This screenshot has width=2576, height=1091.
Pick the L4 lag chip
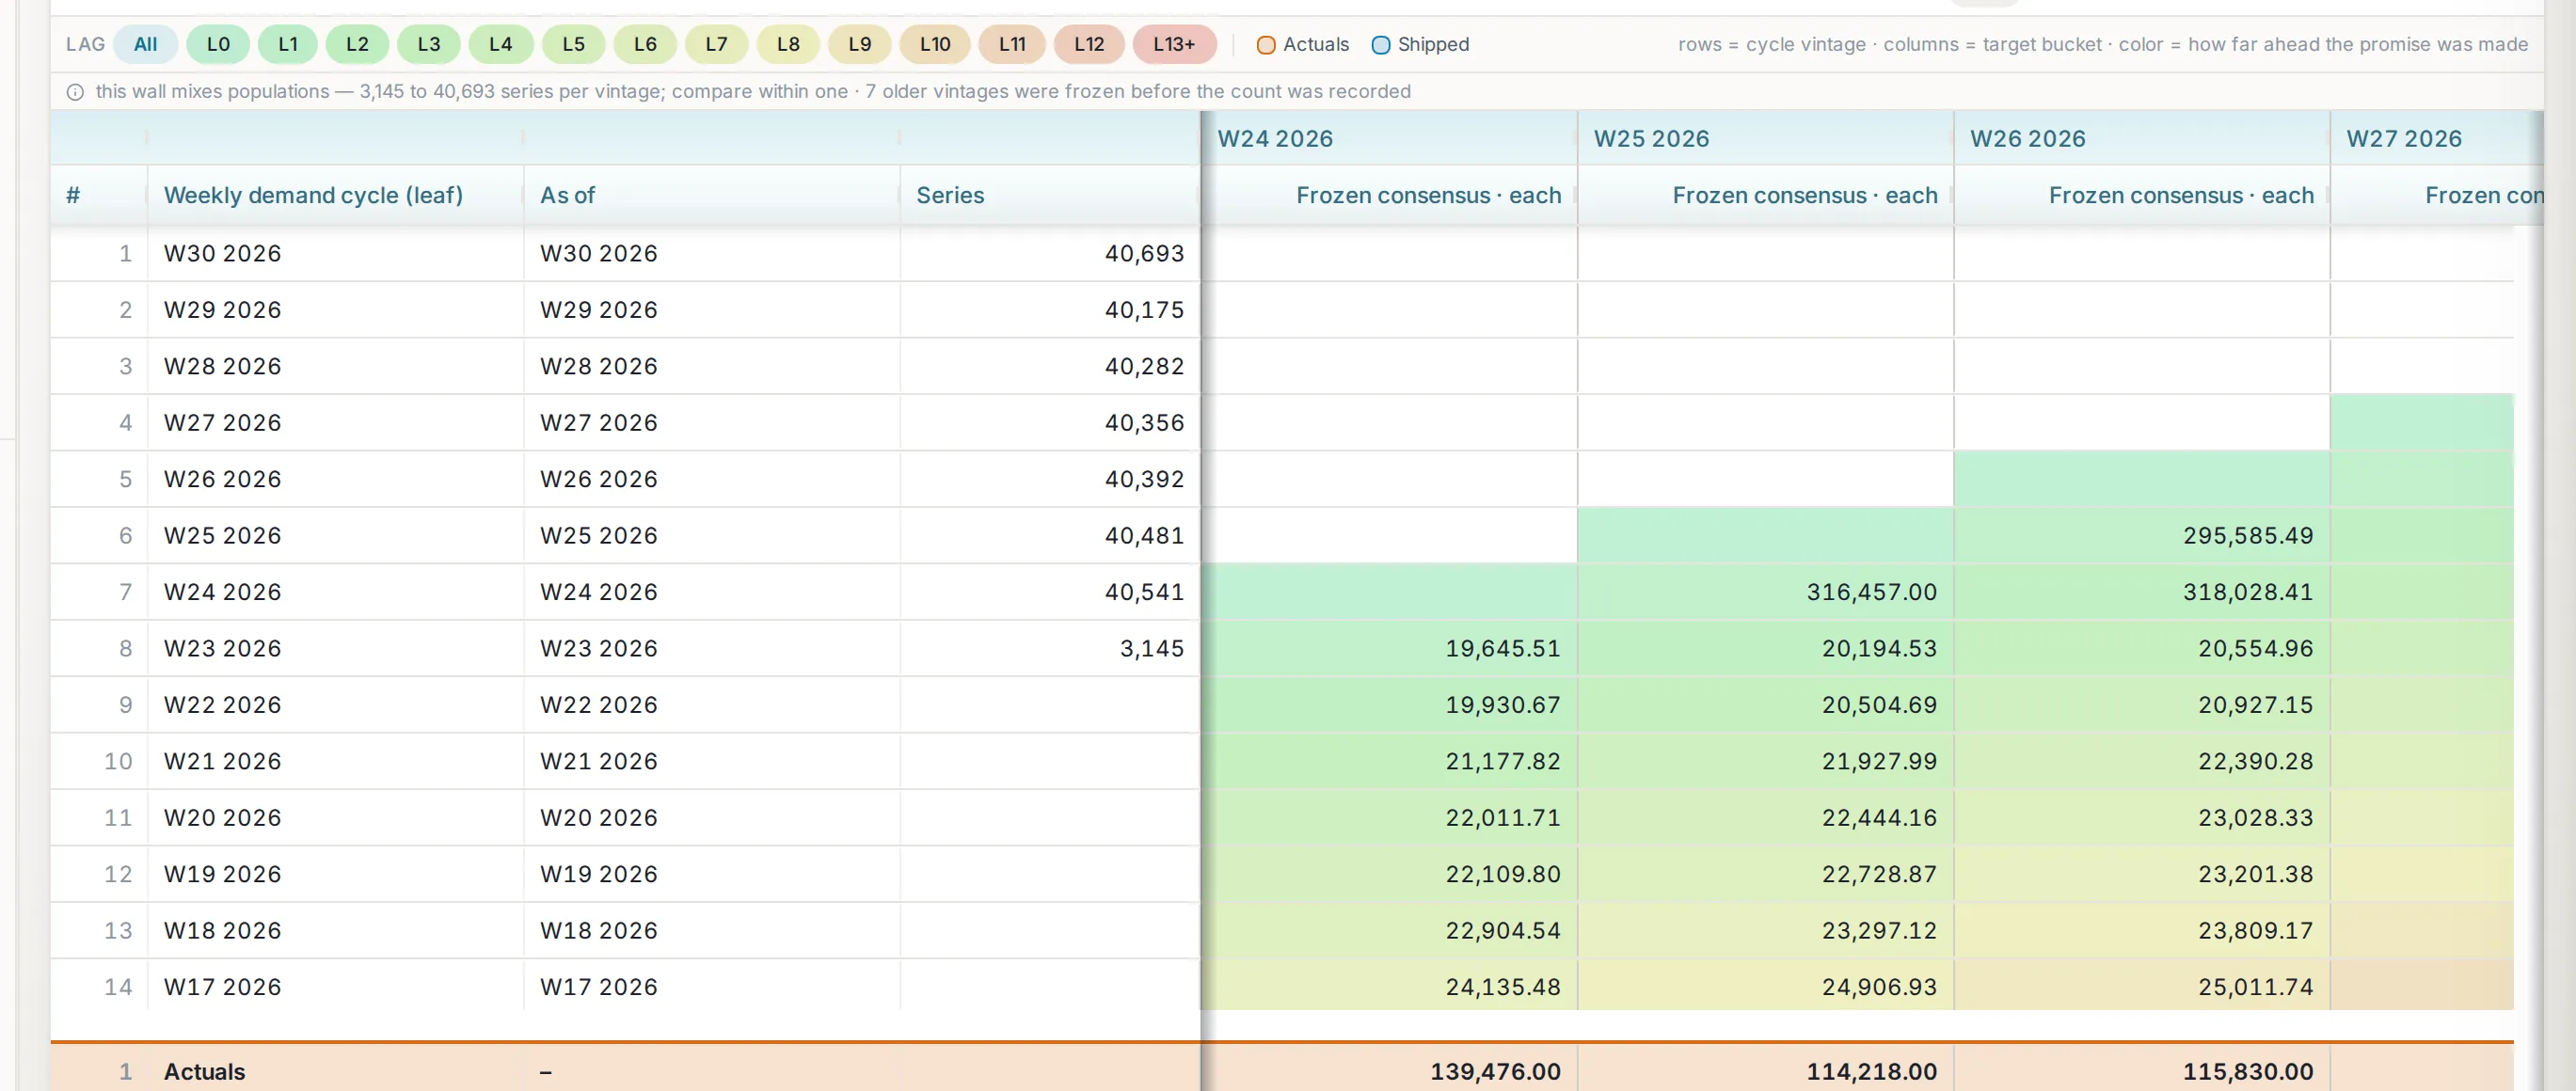501,44
